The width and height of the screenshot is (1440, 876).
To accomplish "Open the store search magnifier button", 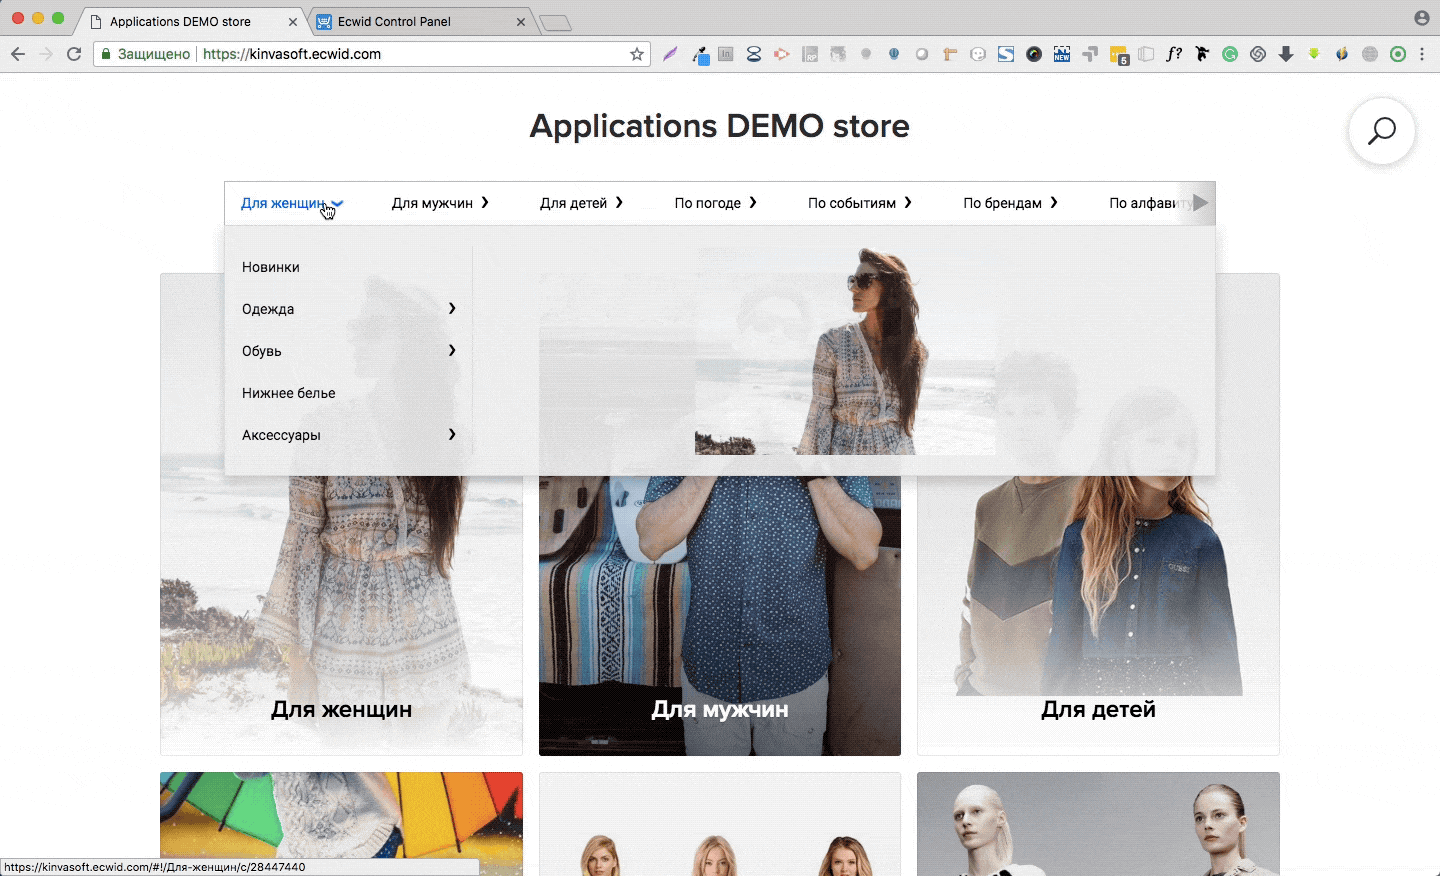I will tap(1382, 131).
